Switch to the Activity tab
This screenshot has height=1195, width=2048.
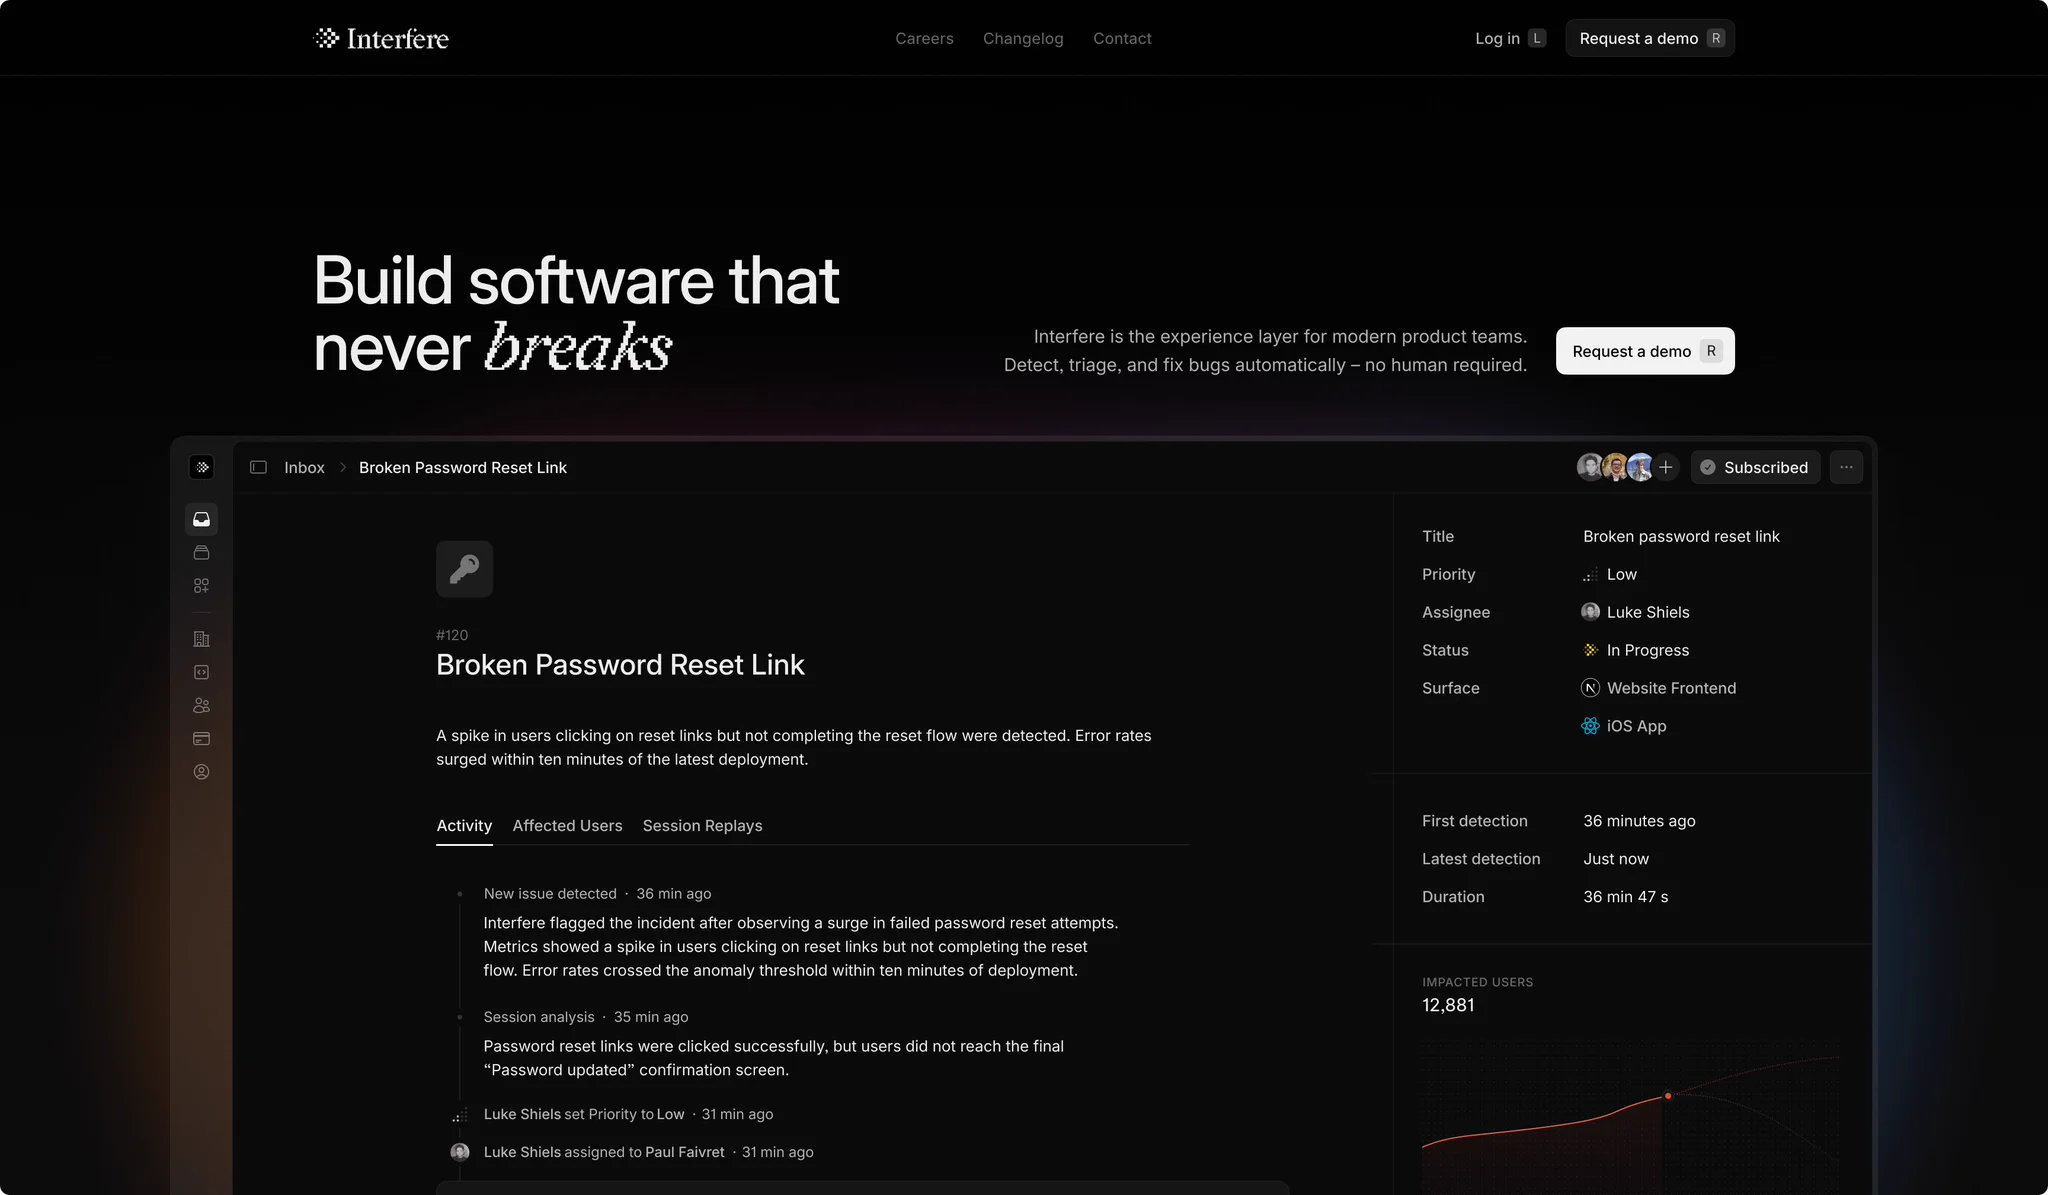click(x=464, y=826)
